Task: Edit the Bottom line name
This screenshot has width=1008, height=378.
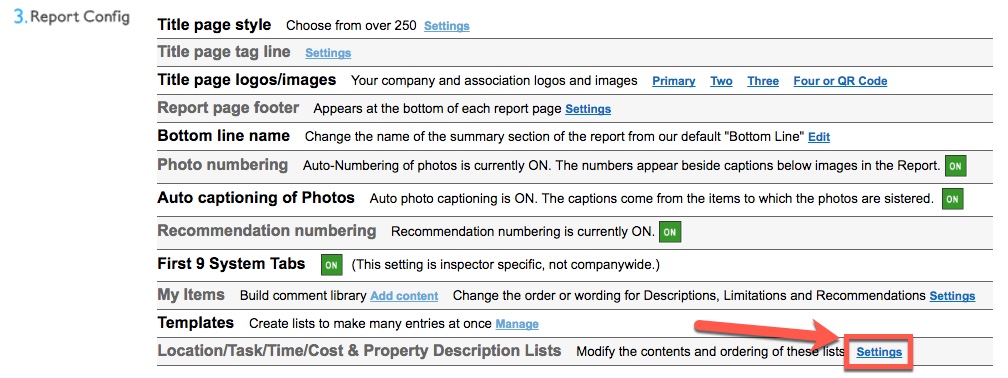Action: pos(819,137)
